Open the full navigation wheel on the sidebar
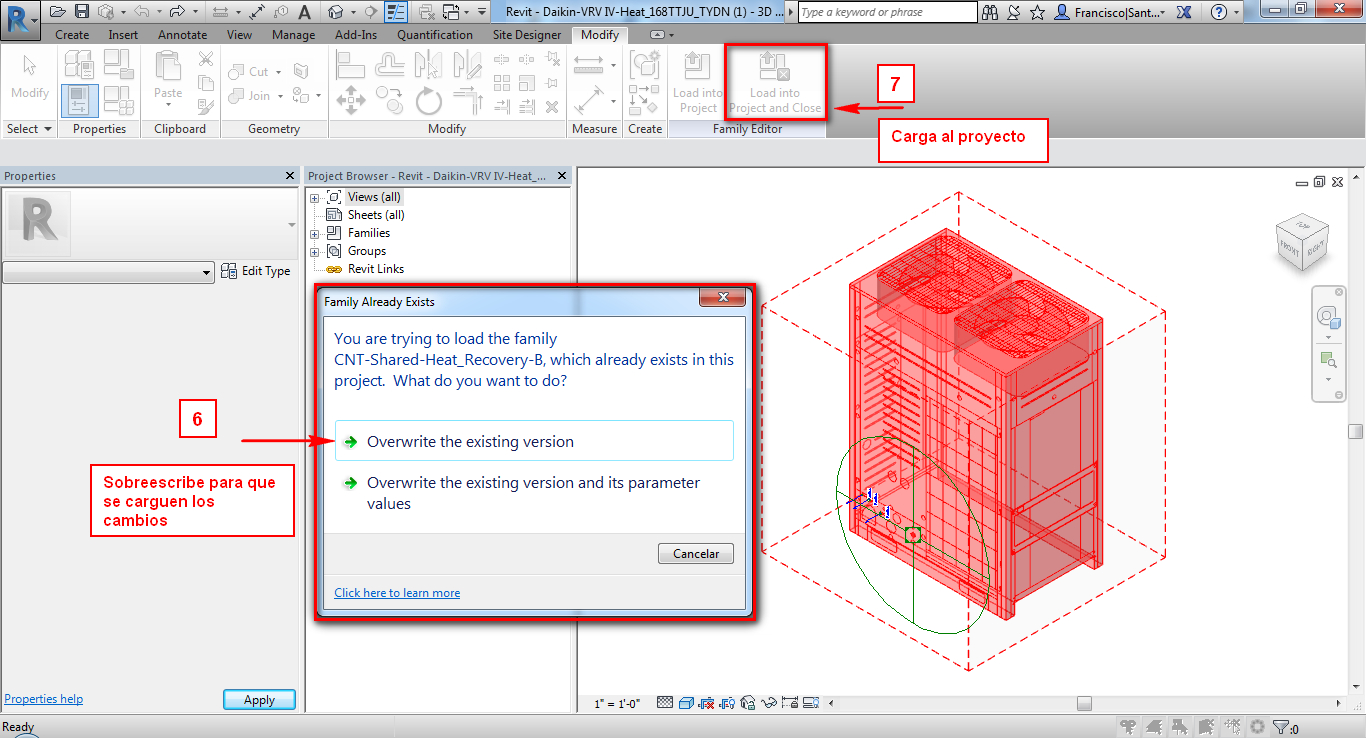The image size is (1366, 738). [x=1329, y=316]
